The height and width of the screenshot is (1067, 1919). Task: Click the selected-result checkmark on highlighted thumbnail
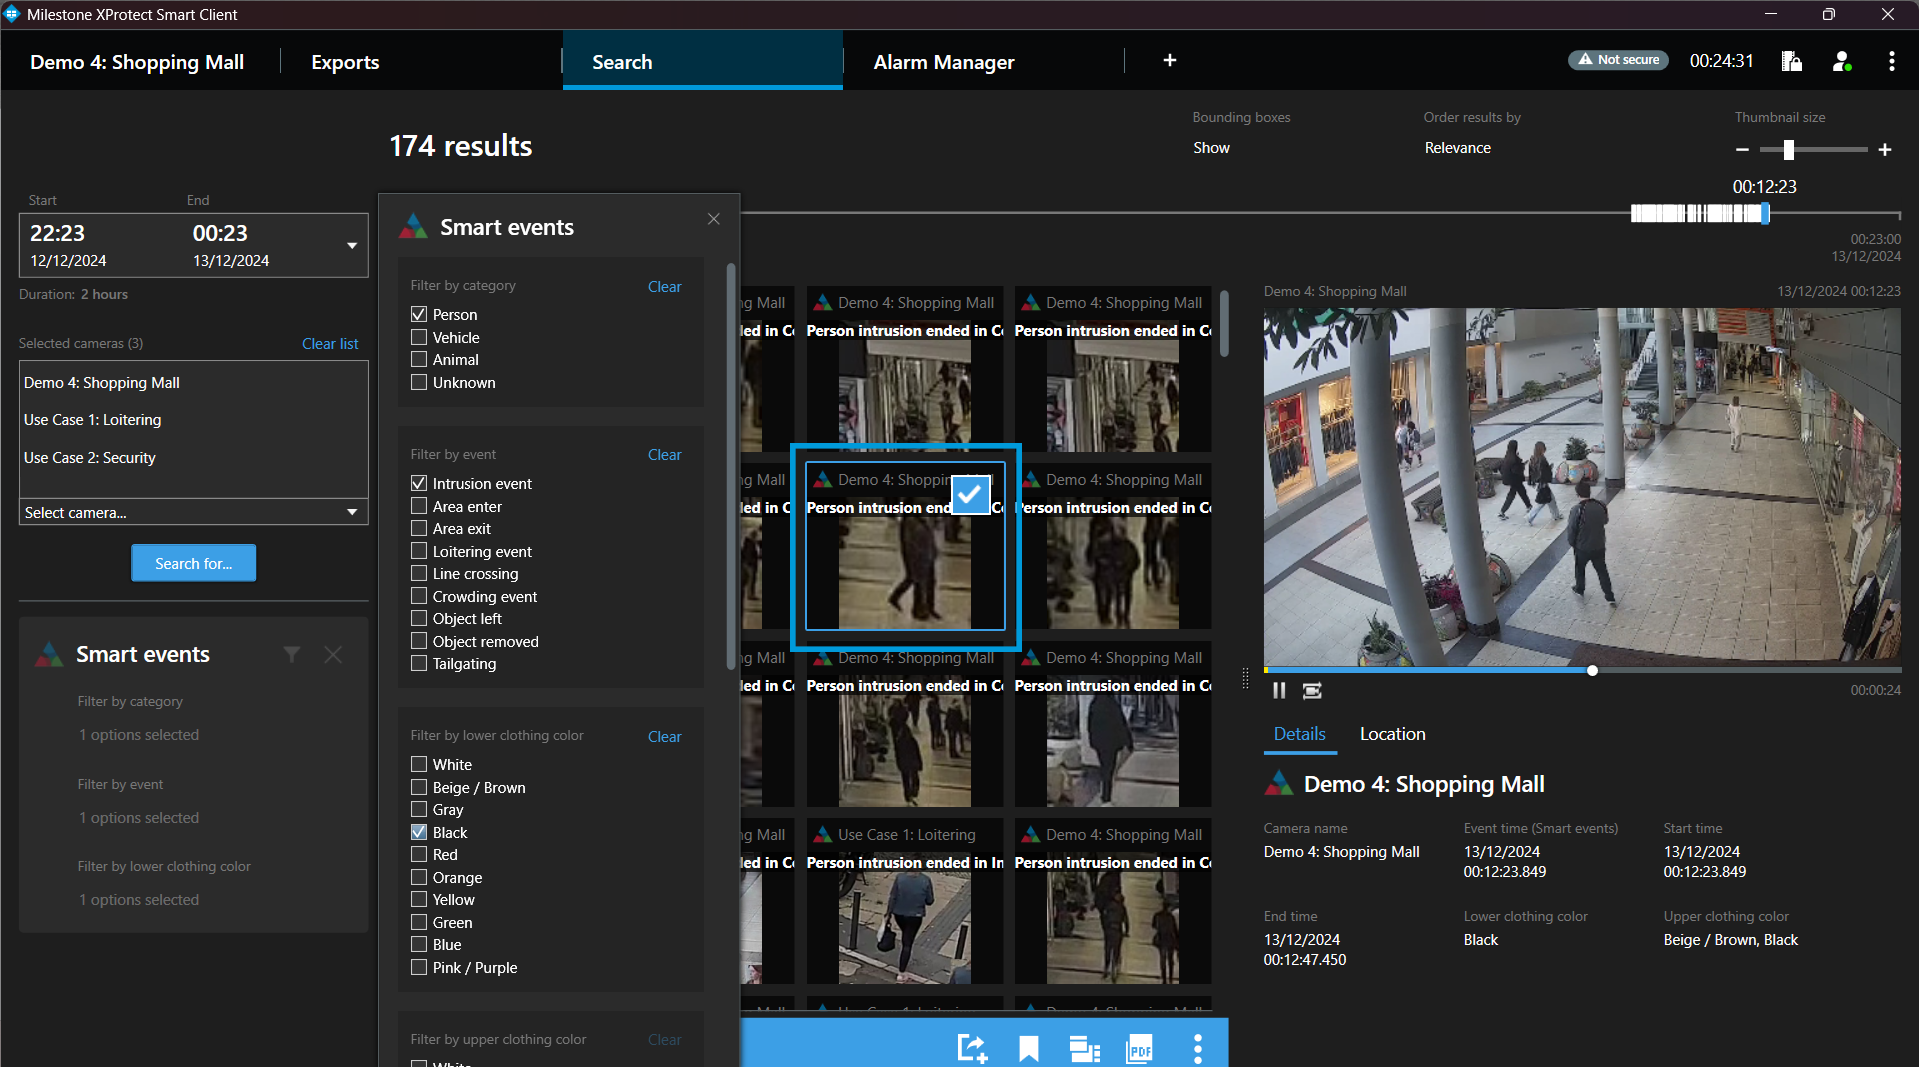click(x=970, y=494)
